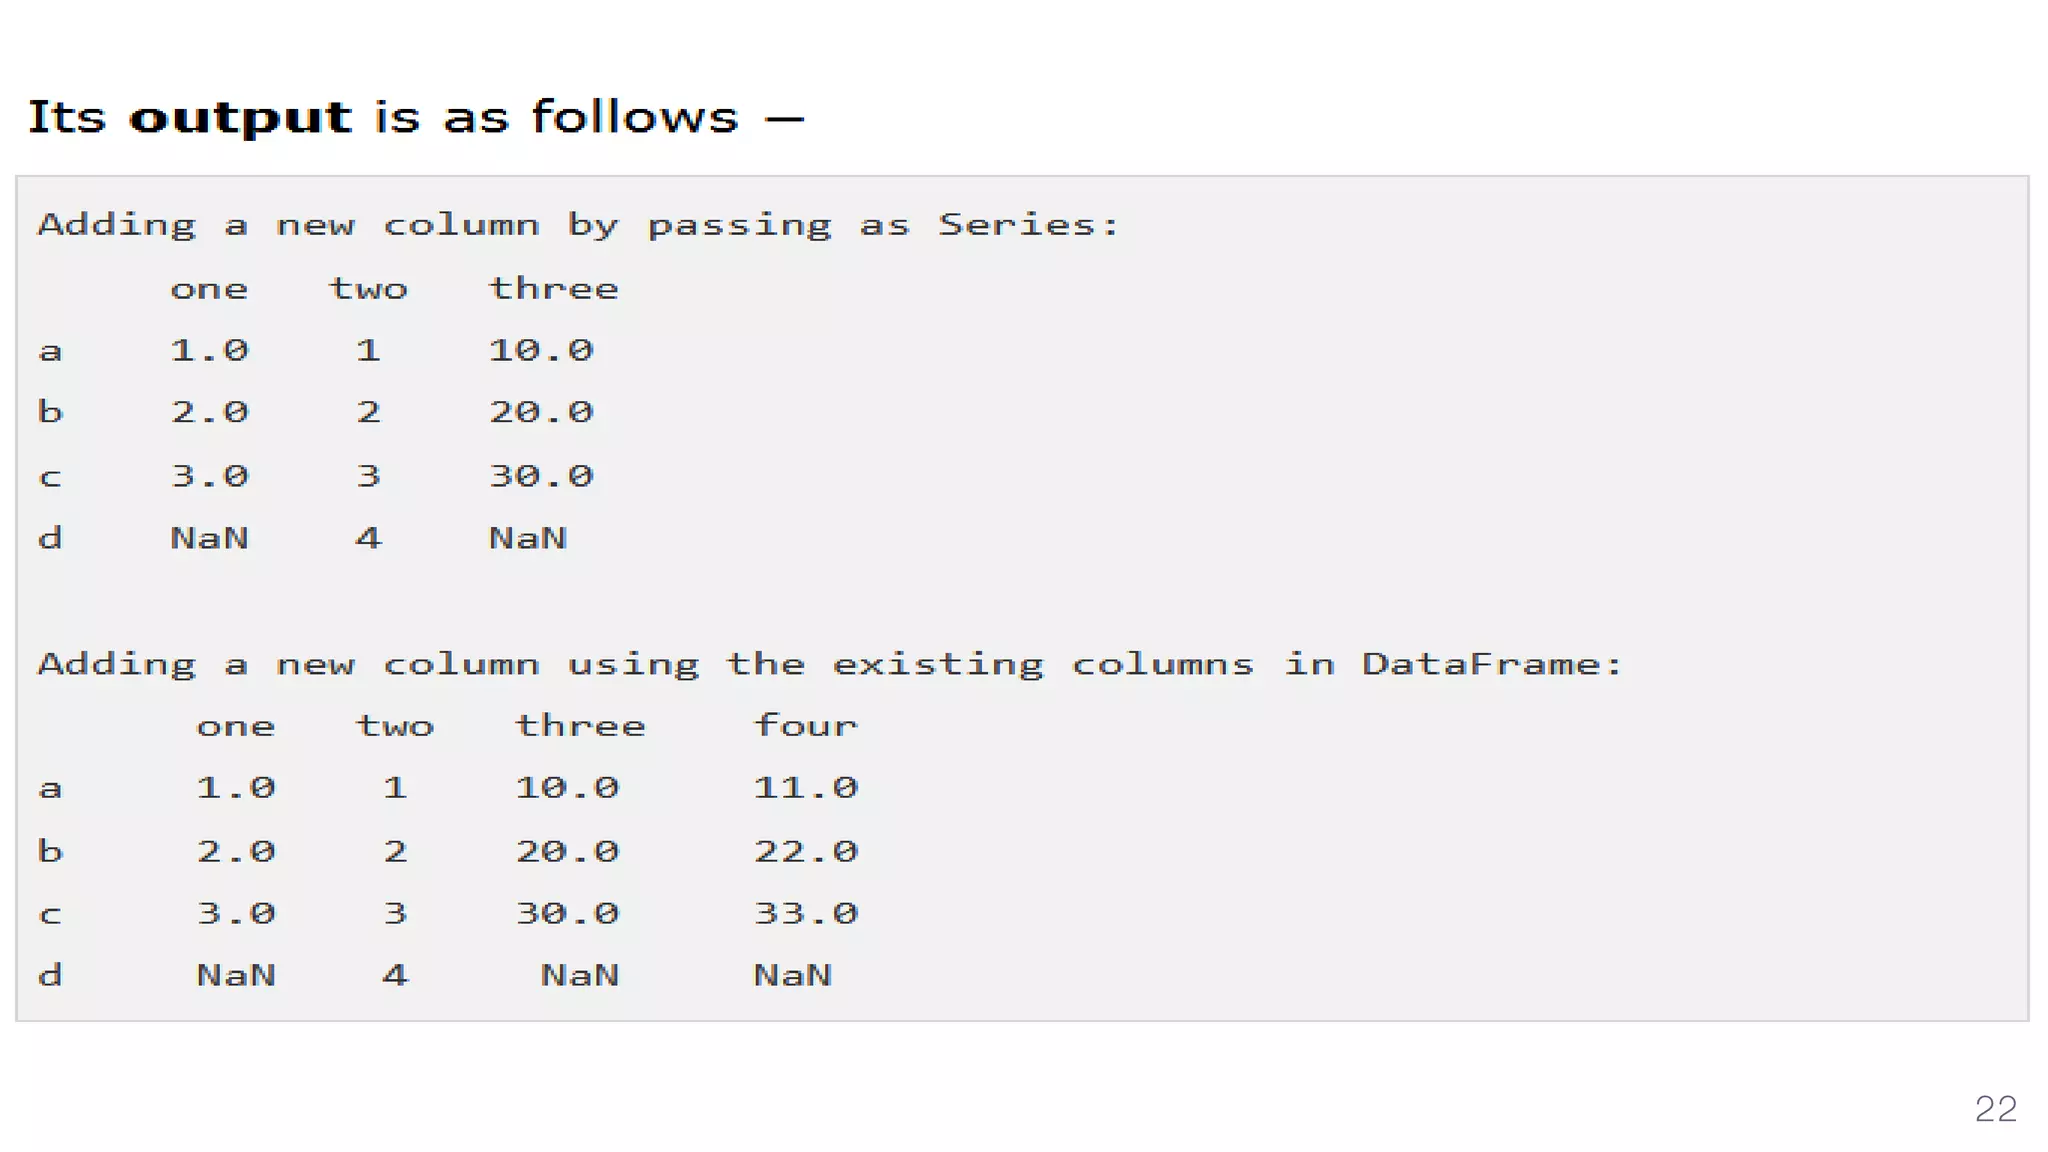The image size is (2048, 1152).
Task: Click 'three' header in first table
Action: (x=554, y=288)
